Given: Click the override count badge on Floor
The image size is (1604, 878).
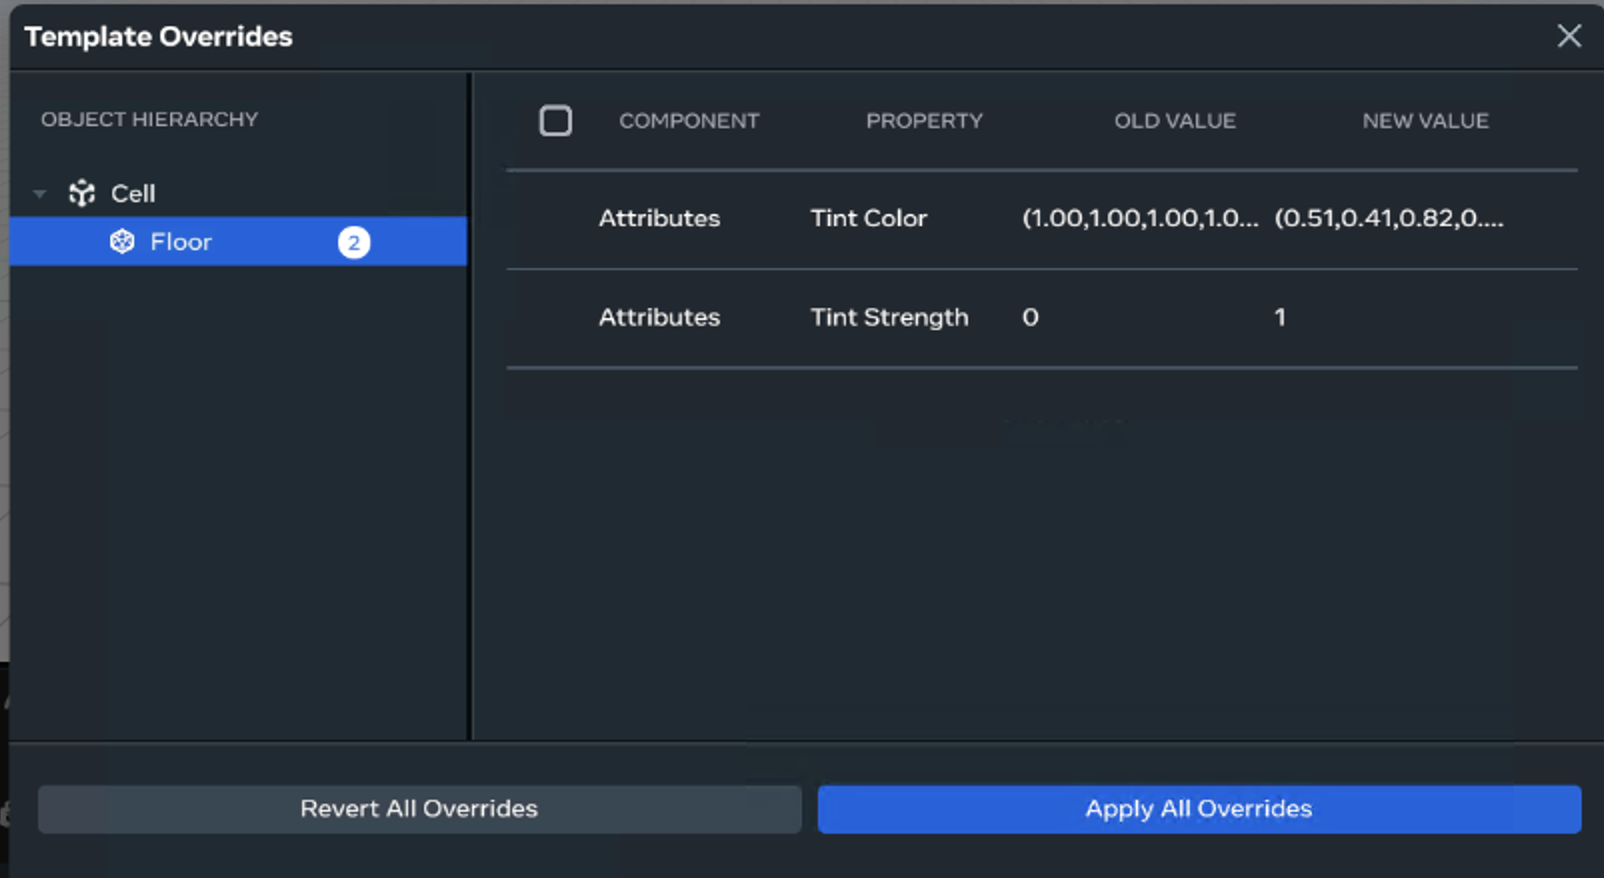Looking at the screenshot, I should [354, 243].
